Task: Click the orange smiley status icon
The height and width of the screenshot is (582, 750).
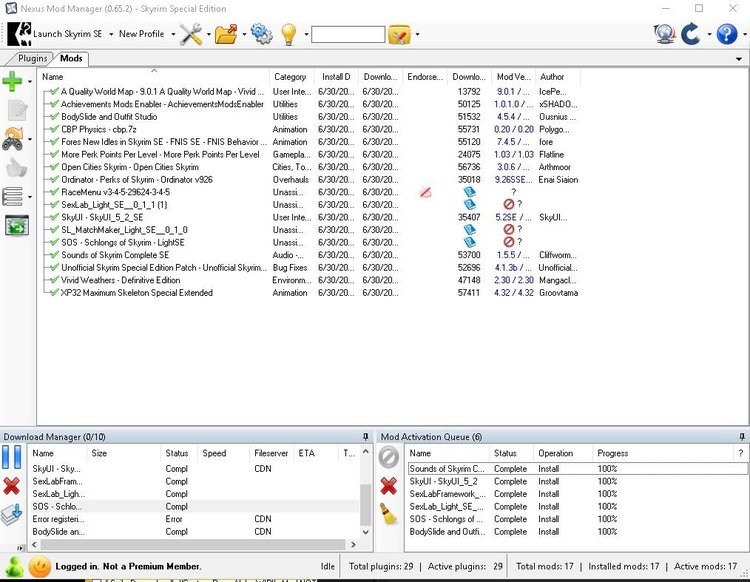Action: pyautogui.click(x=40, y=567)
